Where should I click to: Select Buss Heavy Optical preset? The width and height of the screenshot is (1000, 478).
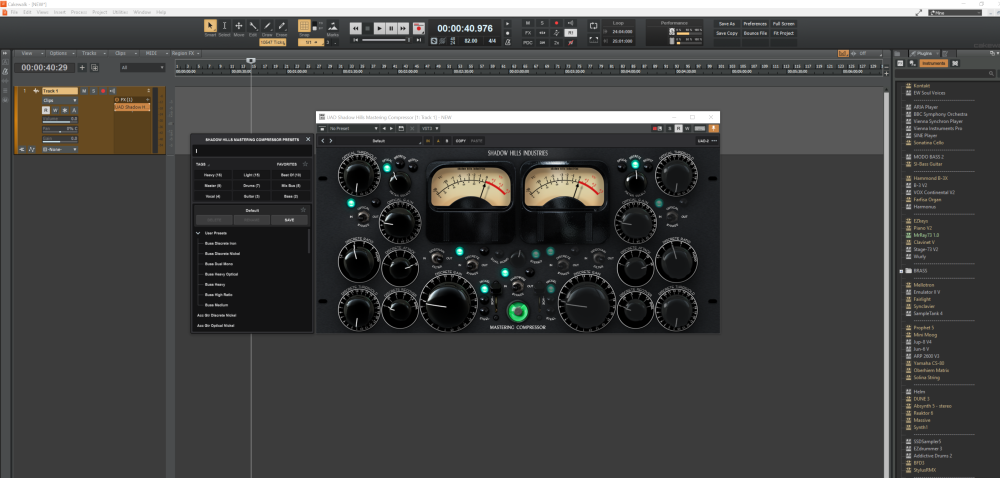click(x=221, y=274)
